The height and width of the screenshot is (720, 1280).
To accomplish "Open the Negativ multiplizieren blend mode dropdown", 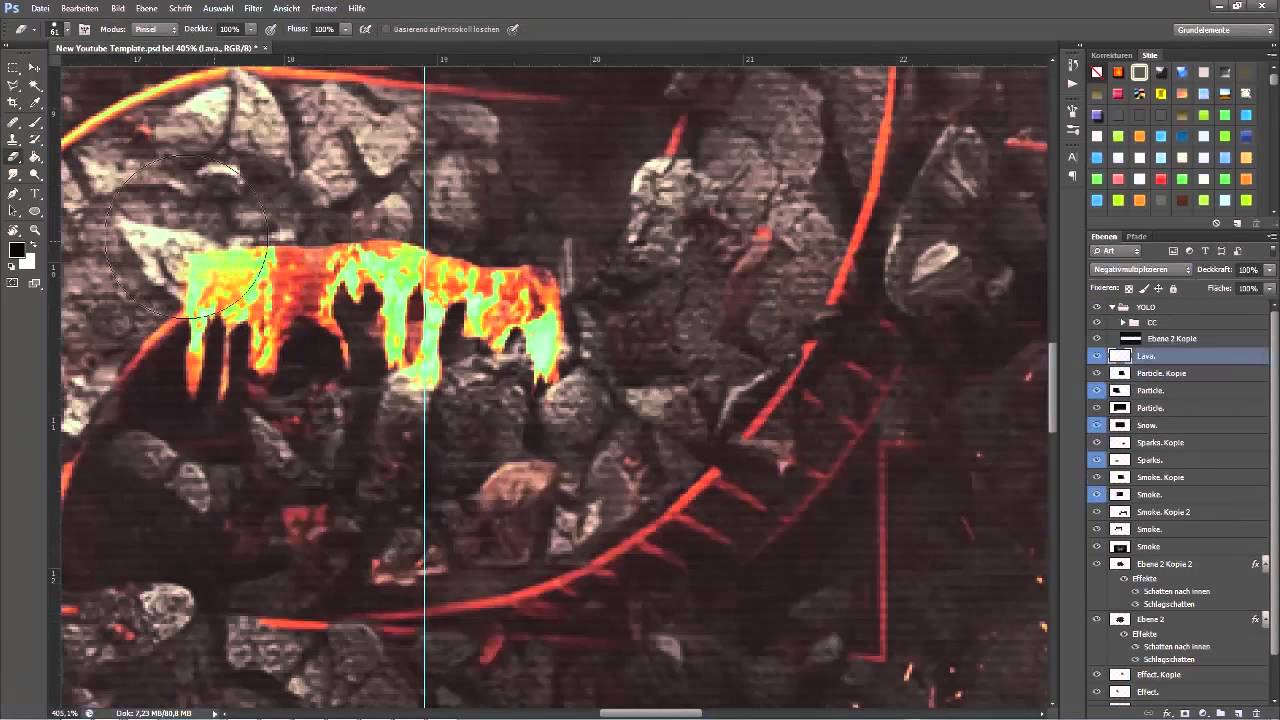I will click(1141, 270).
